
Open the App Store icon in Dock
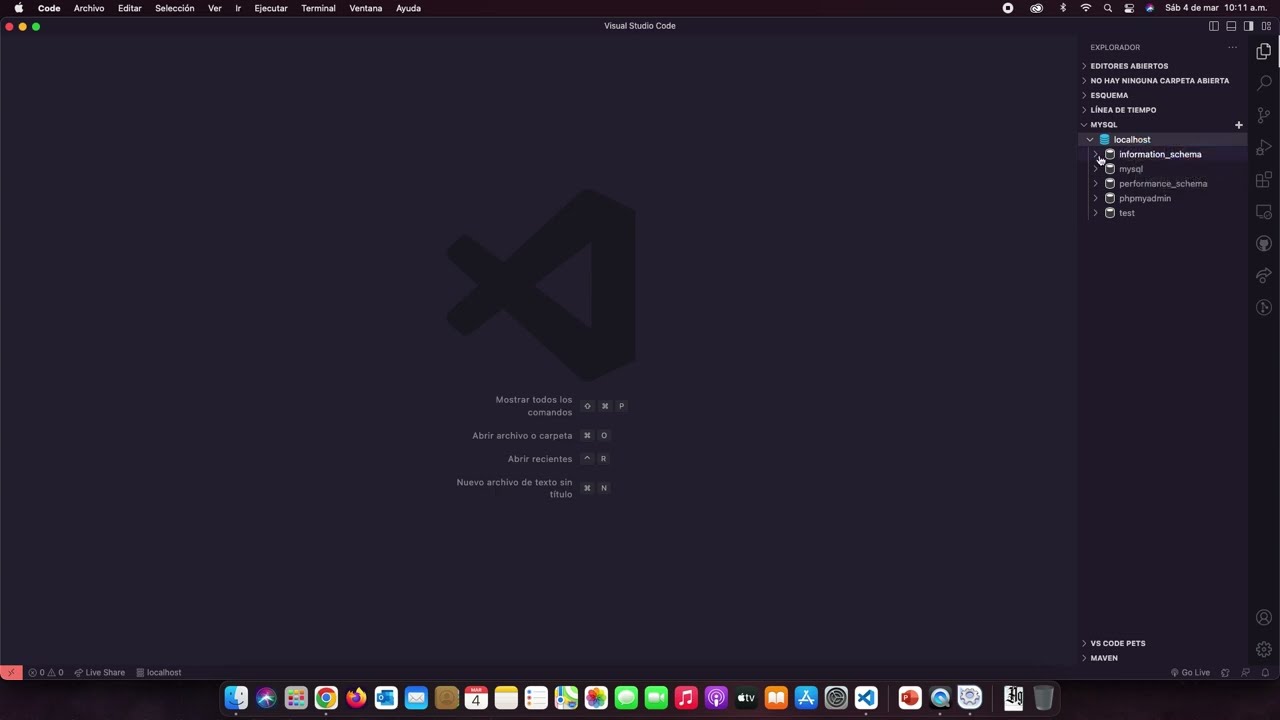(x=806, y=698)
